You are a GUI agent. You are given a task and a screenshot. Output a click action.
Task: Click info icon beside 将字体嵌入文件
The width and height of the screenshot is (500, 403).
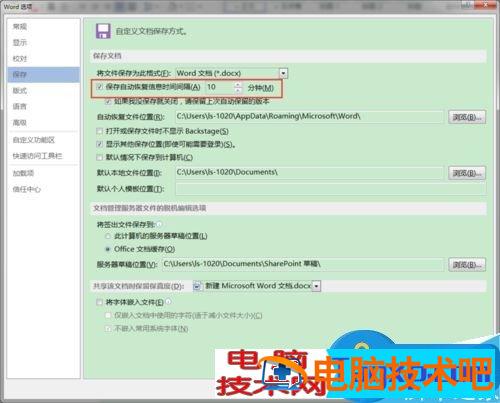click(x=169, y=302)
